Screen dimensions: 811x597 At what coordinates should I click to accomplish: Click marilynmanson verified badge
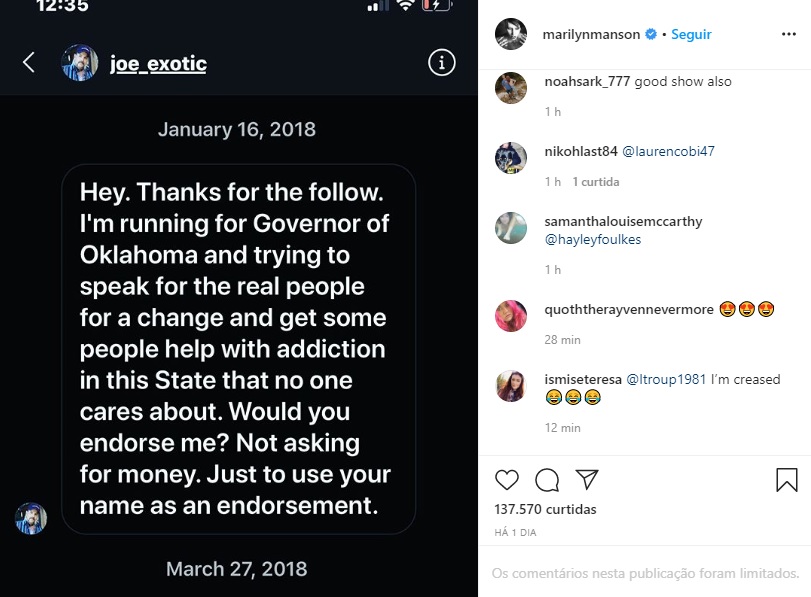[651, 34]
